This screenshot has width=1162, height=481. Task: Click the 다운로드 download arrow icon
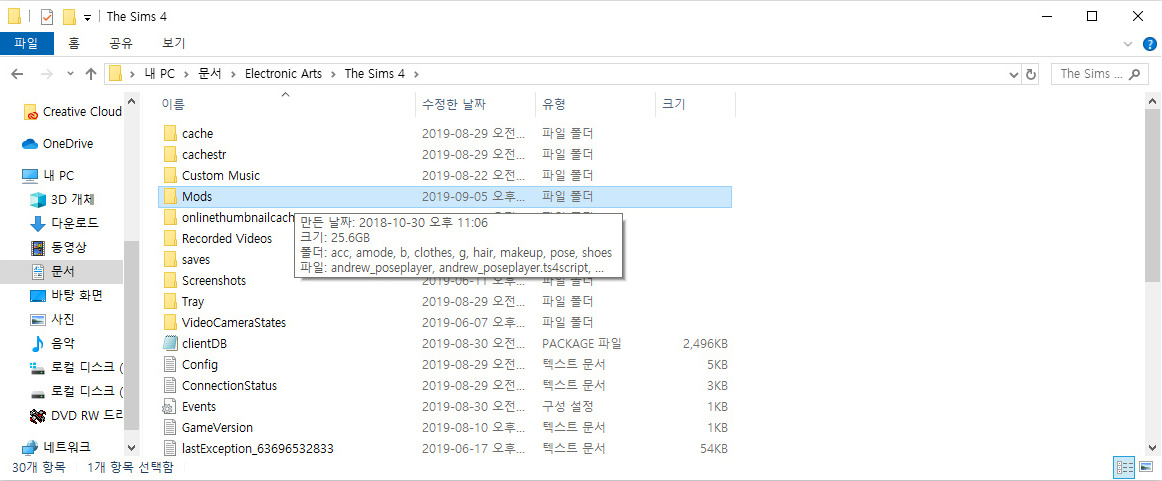point(38,223)
